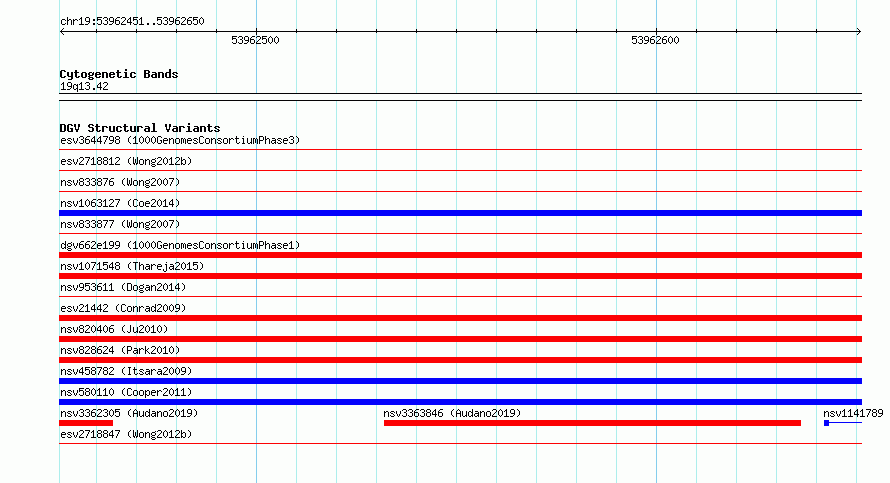
Task: Click the 53962500 ruler position label
Action: [255, 40]
